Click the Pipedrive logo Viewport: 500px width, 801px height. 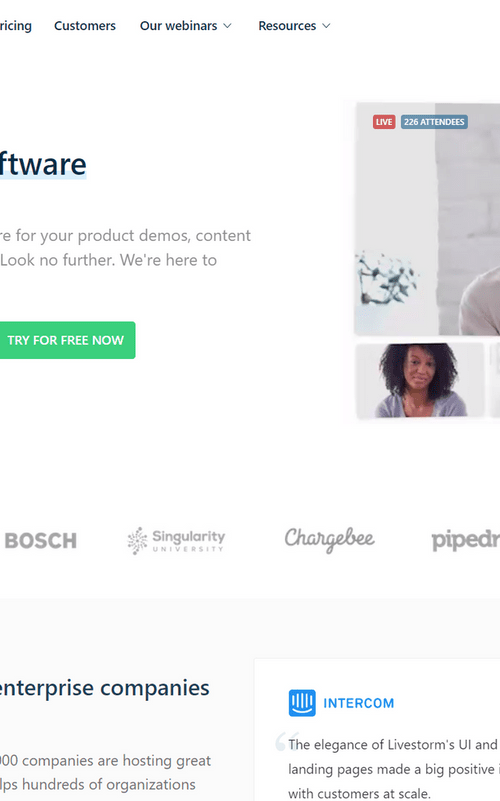pos(465,541)
